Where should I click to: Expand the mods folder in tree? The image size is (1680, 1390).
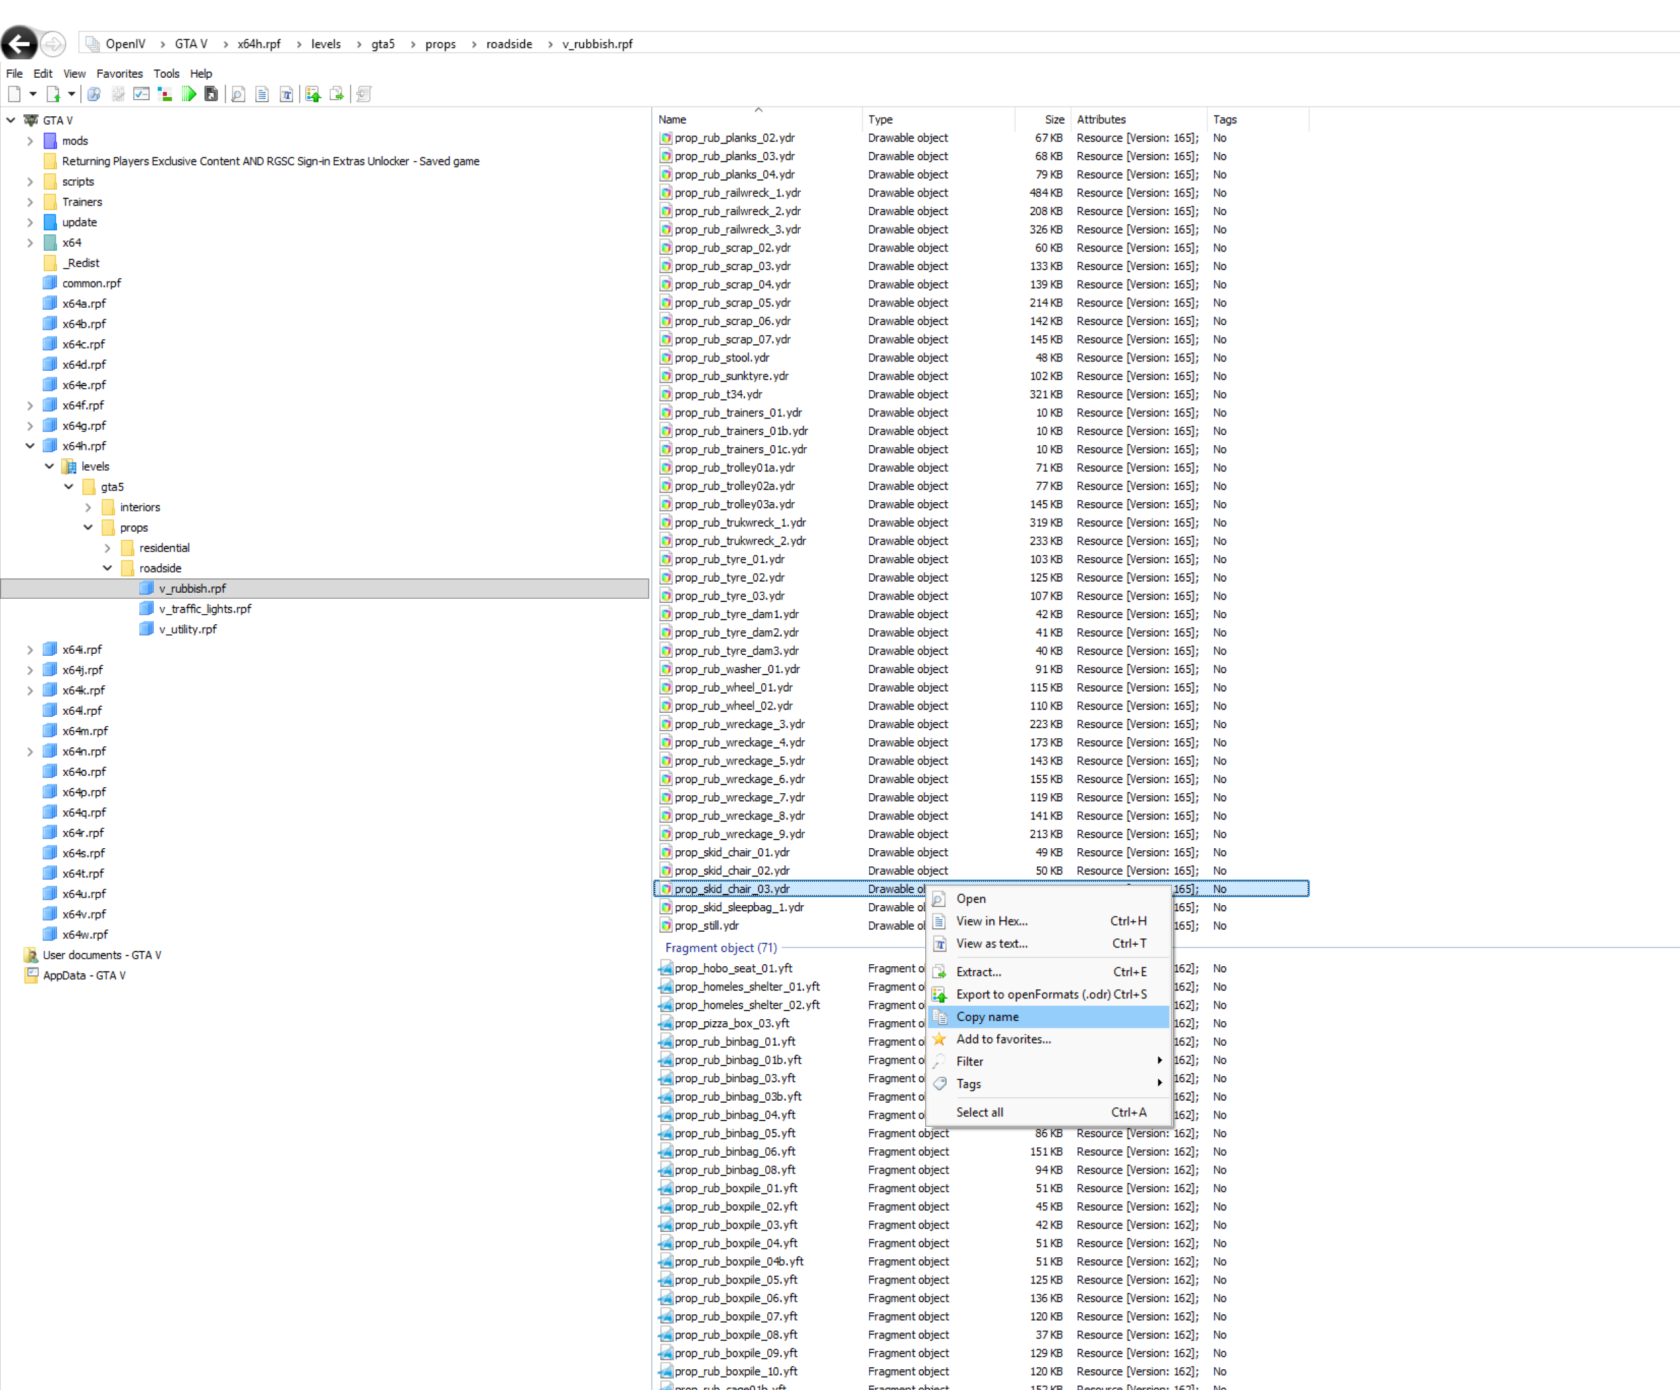point(30,141)
